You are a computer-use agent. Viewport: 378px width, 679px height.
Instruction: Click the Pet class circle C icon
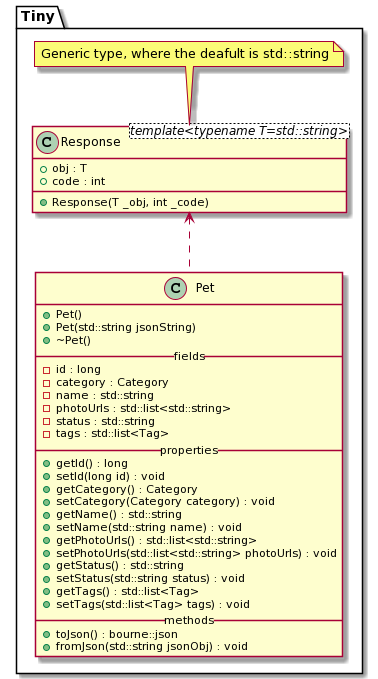[175, 288]
